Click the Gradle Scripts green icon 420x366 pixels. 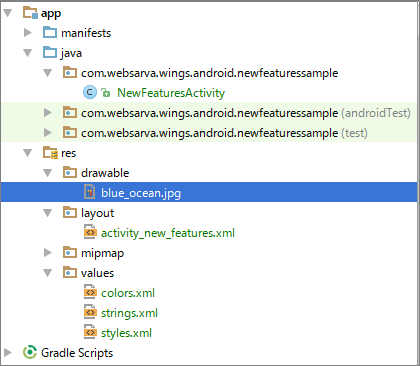[x=30, y=352]
